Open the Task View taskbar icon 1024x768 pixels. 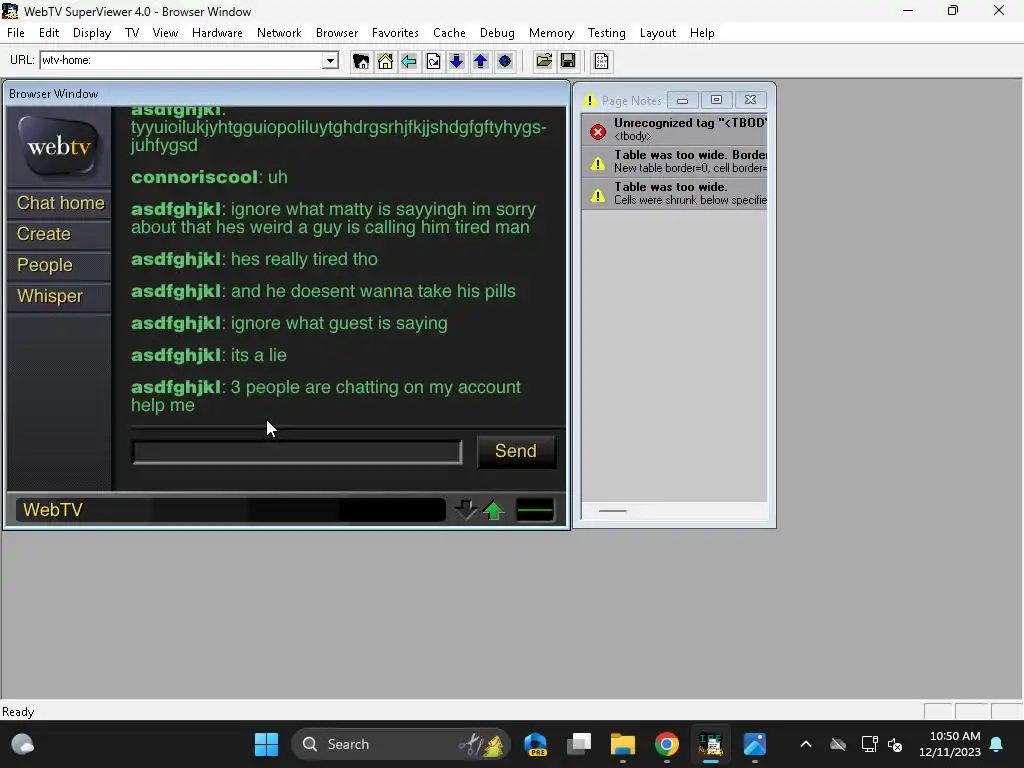pyautogui.click(x=579, y=744)
